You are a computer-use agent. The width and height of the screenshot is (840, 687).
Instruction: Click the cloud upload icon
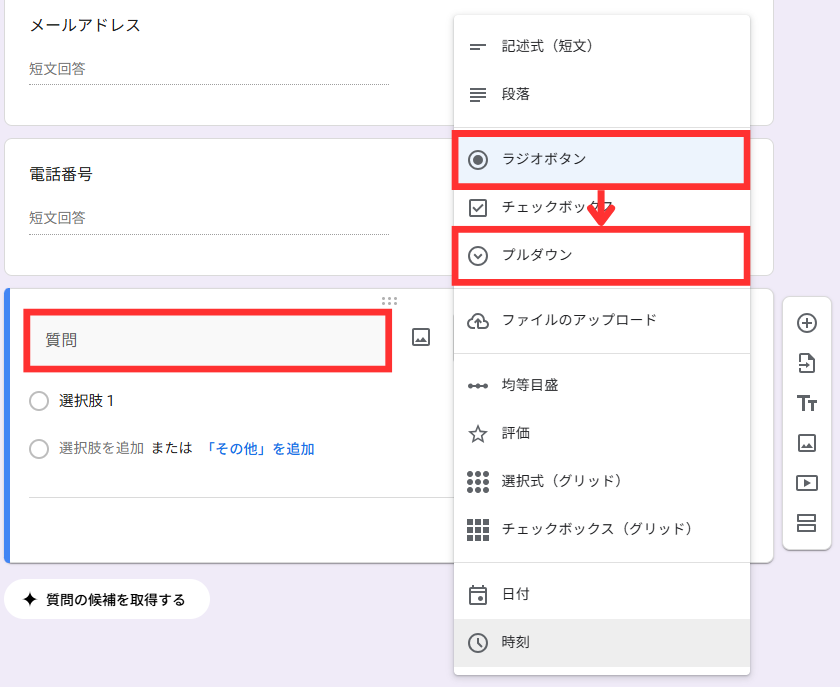click(x=478, y=321)
